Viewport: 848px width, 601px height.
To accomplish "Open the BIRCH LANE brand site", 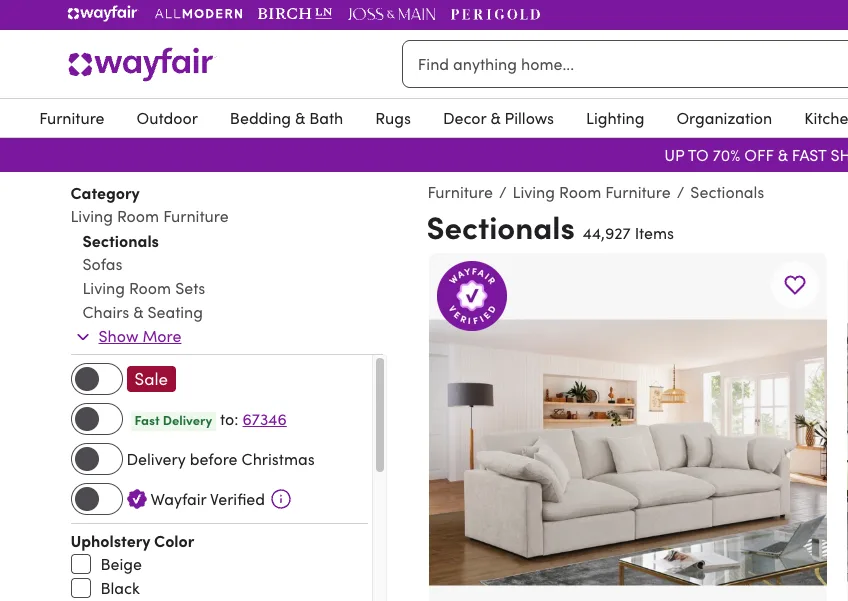I will 294,14.
